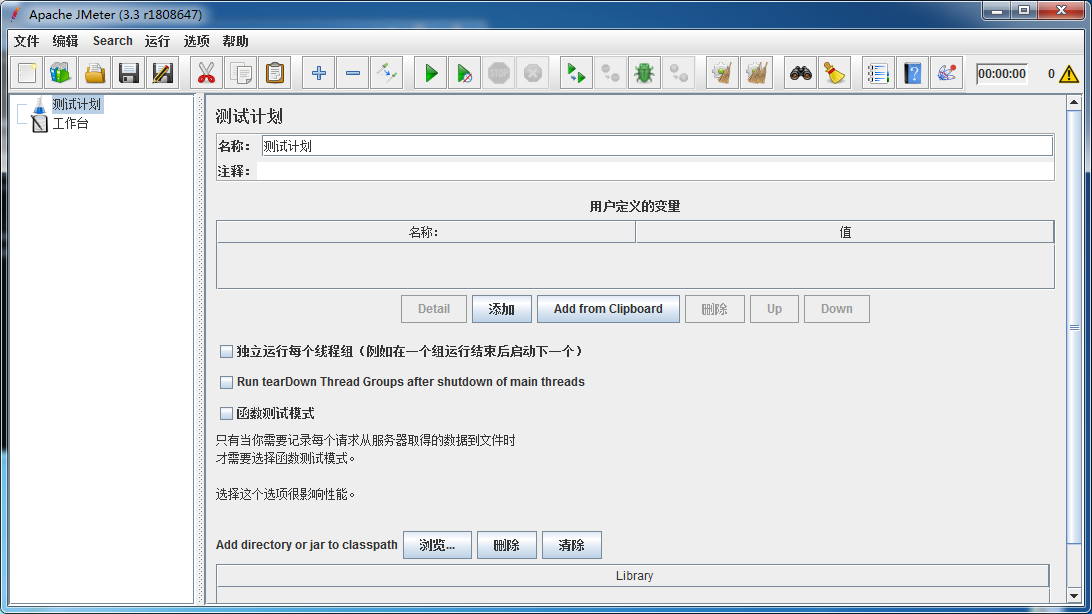Screen dimensions: 1092x614
Task: Click the heap dump icon beside help
Action: tap(947, 73)
